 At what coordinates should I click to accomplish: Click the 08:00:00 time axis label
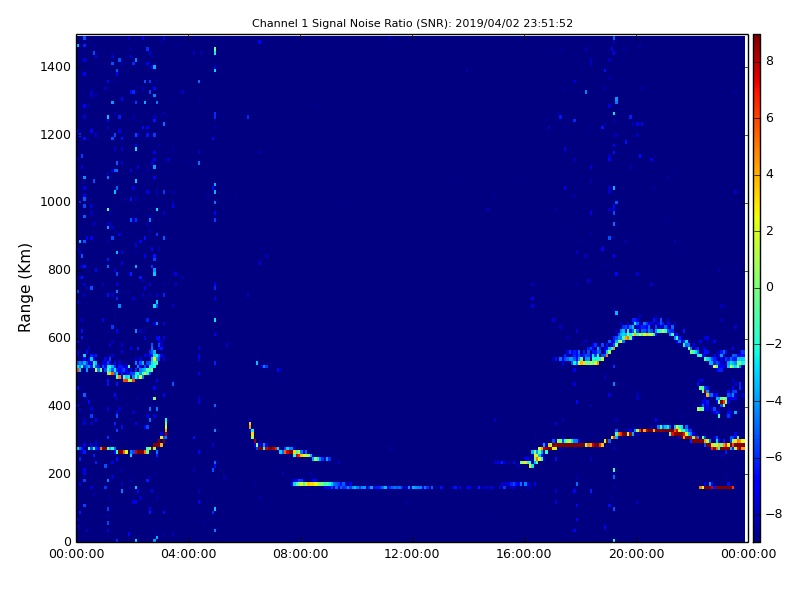301,554
